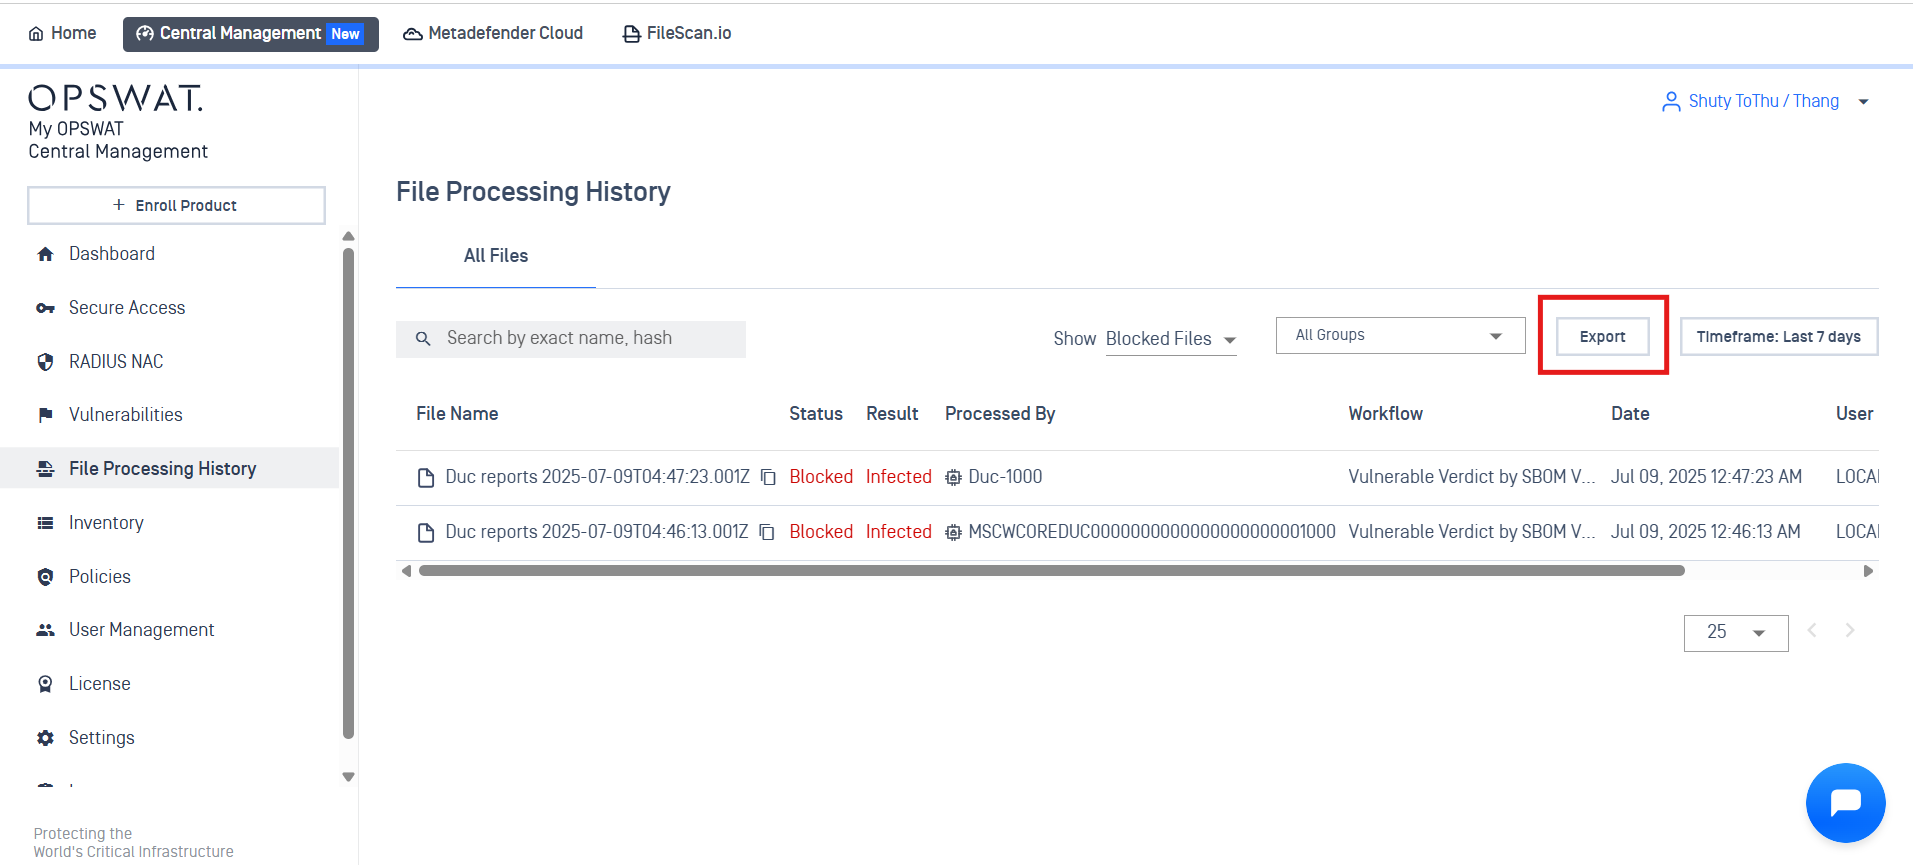Click MSCWCOREDUC processed by entry
Viewport: 1913px width, 865px height.
coord(1152,532)
